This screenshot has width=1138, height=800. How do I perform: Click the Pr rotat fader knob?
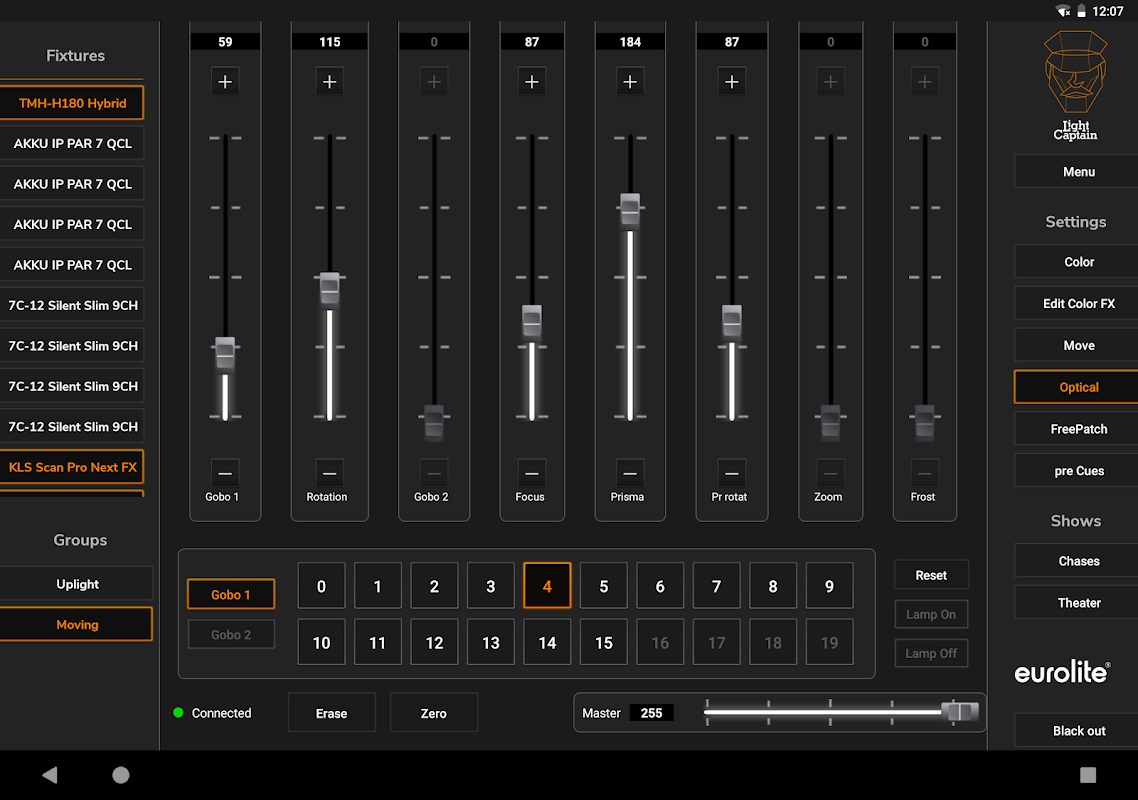tap(732, 322)
